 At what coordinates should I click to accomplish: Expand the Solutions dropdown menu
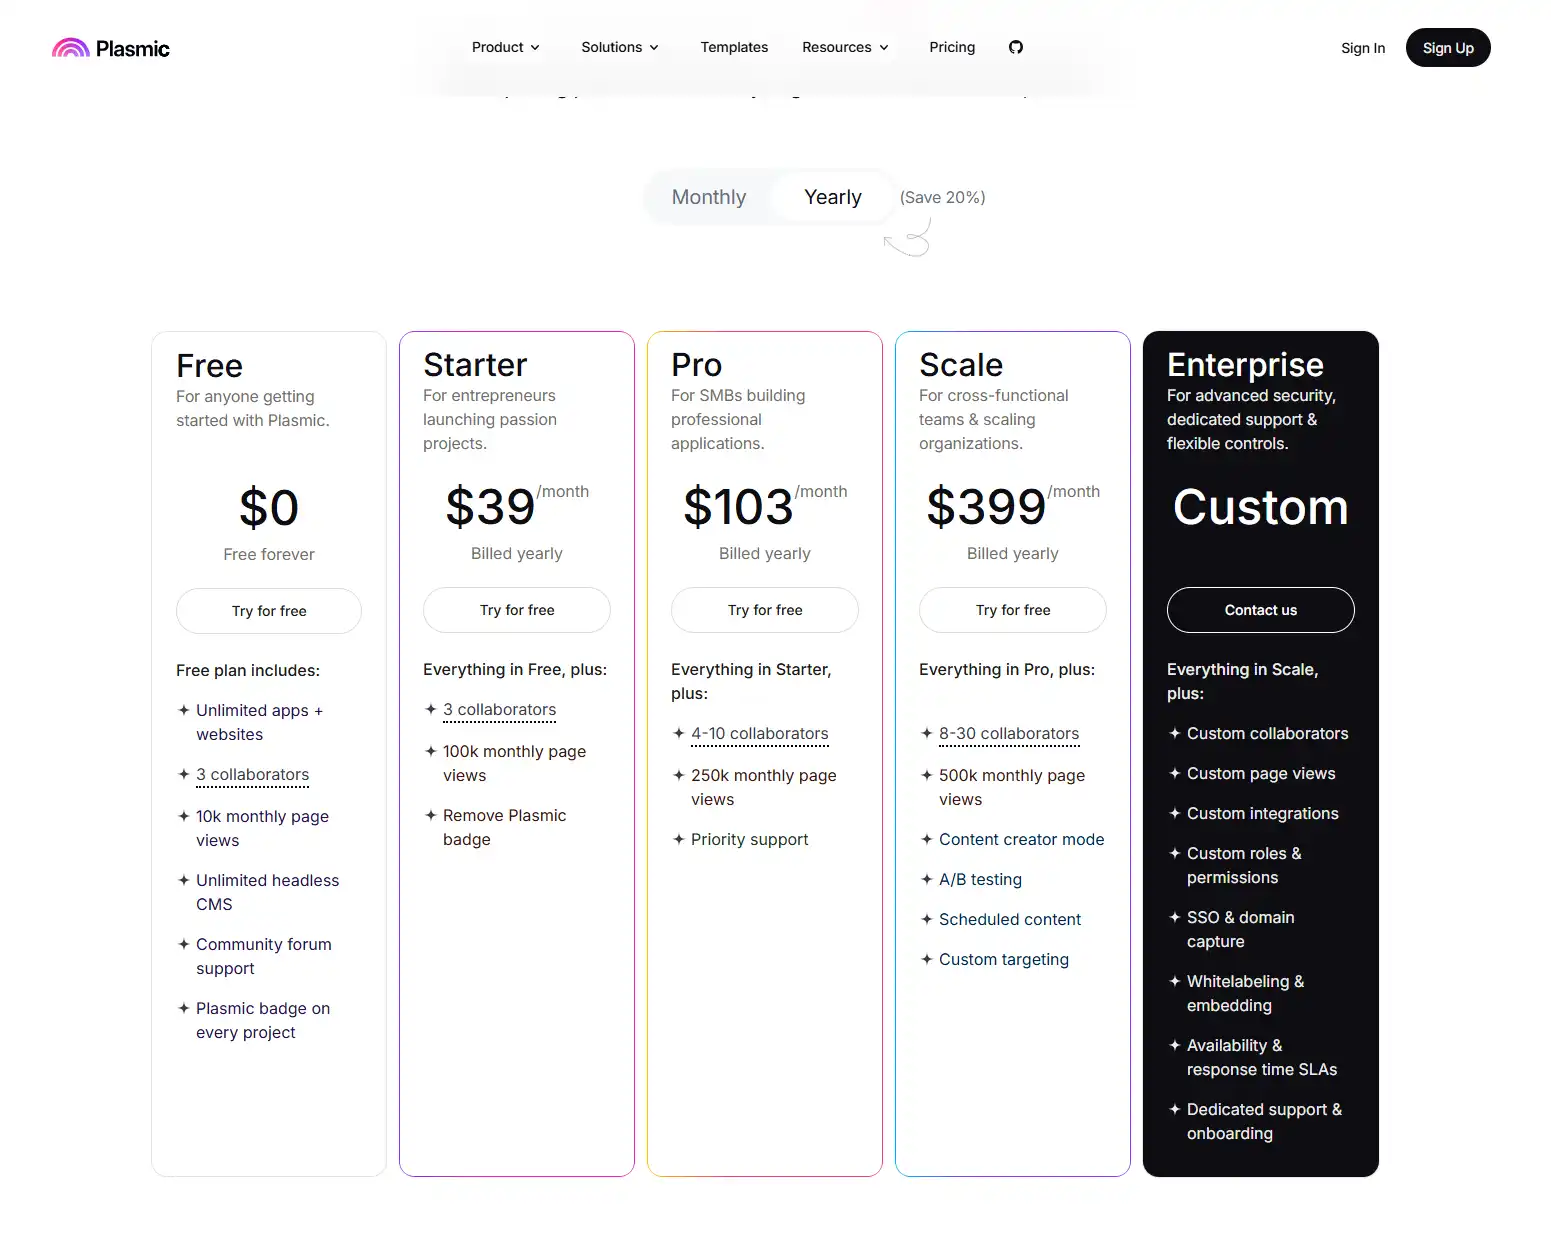pyautogui.click(x=620, y=47)
